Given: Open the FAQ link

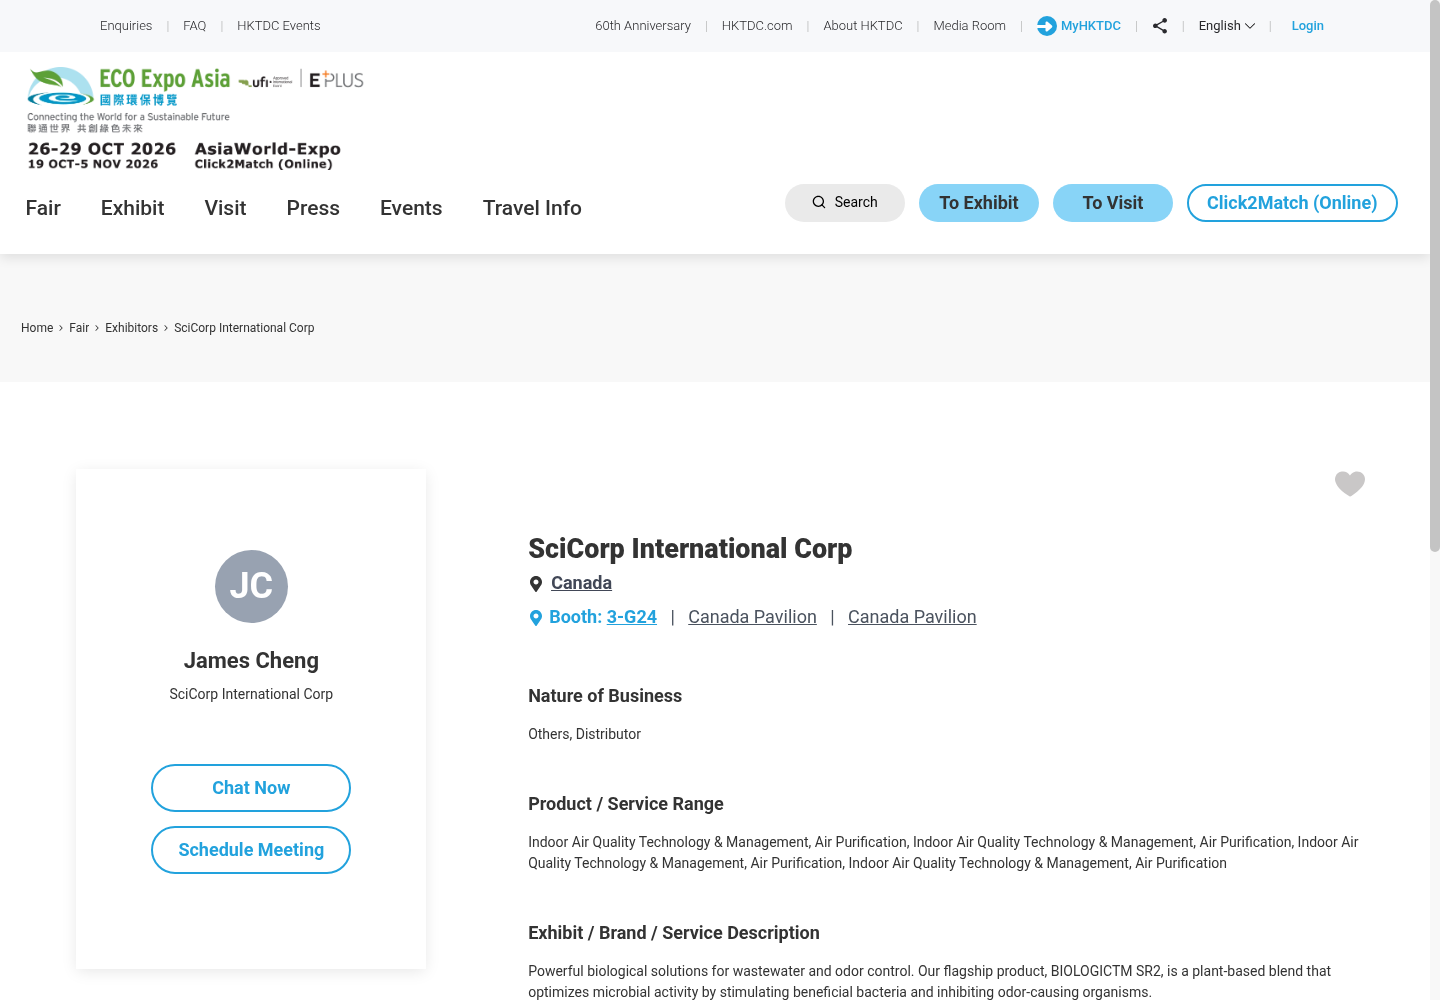Looking at the screenshot, I should point(195,26).
